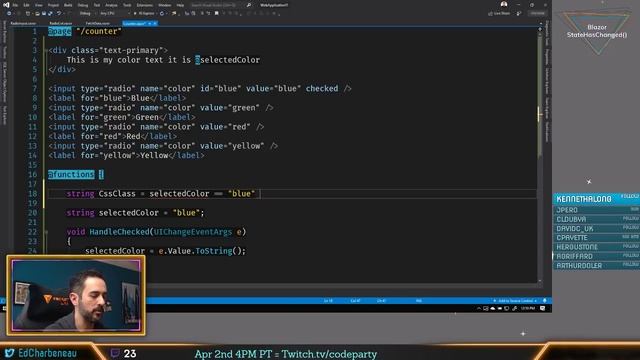The width and height of the screenshot is (640, 360).
Task: Click the Blazor StateHasChanged() overlay badge
Action: pos(597,31)
